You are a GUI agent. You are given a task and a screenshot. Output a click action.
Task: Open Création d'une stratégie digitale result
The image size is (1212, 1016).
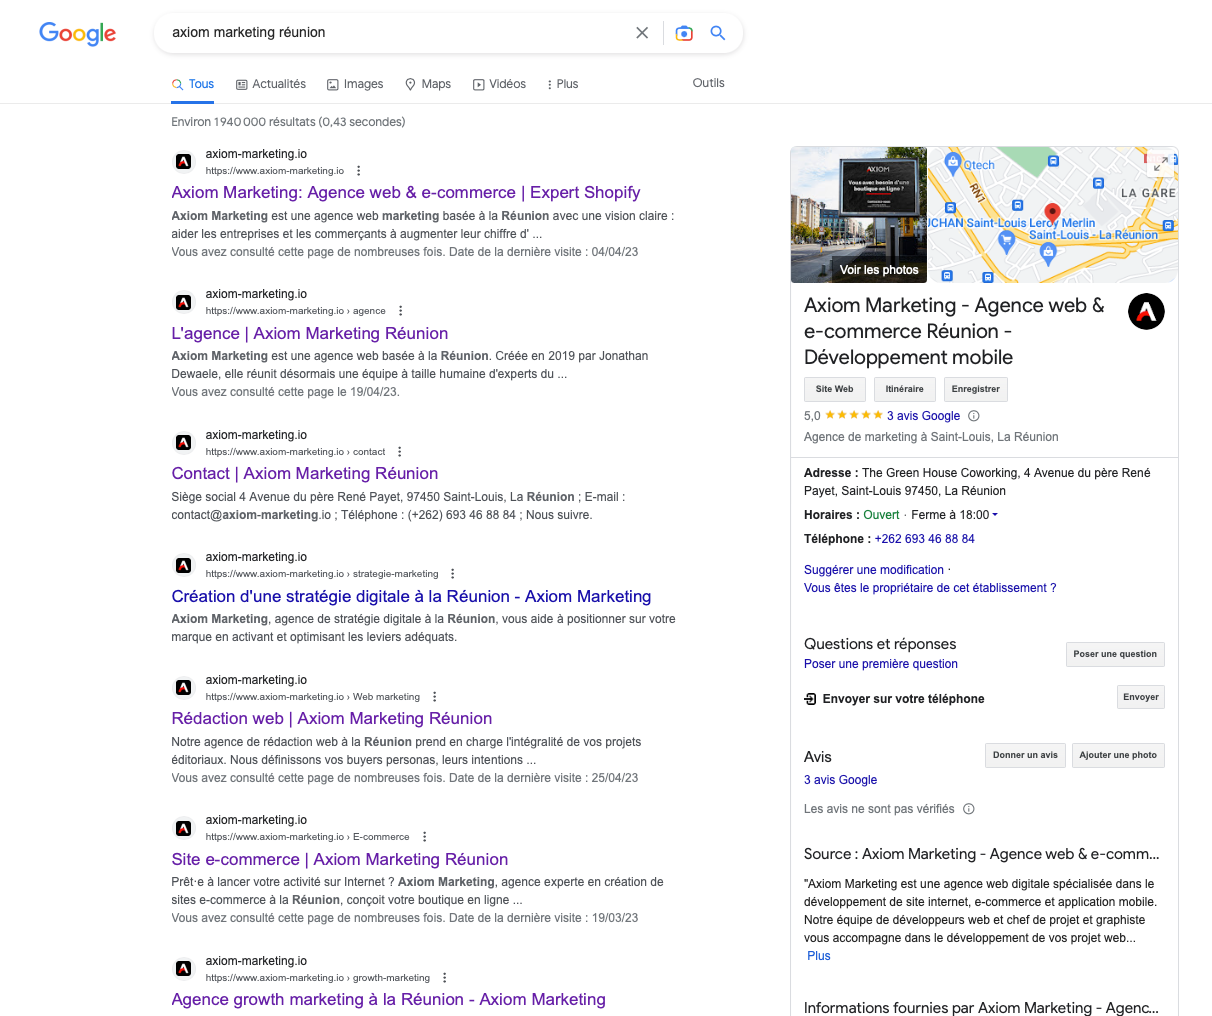[411, 596]
